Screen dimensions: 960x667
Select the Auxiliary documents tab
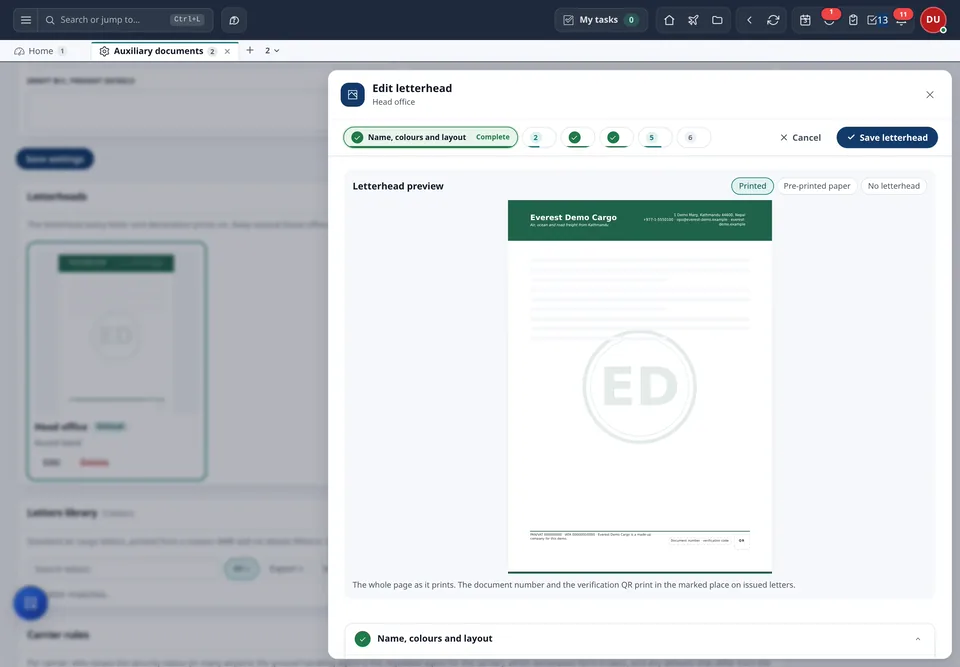[158, 51]
